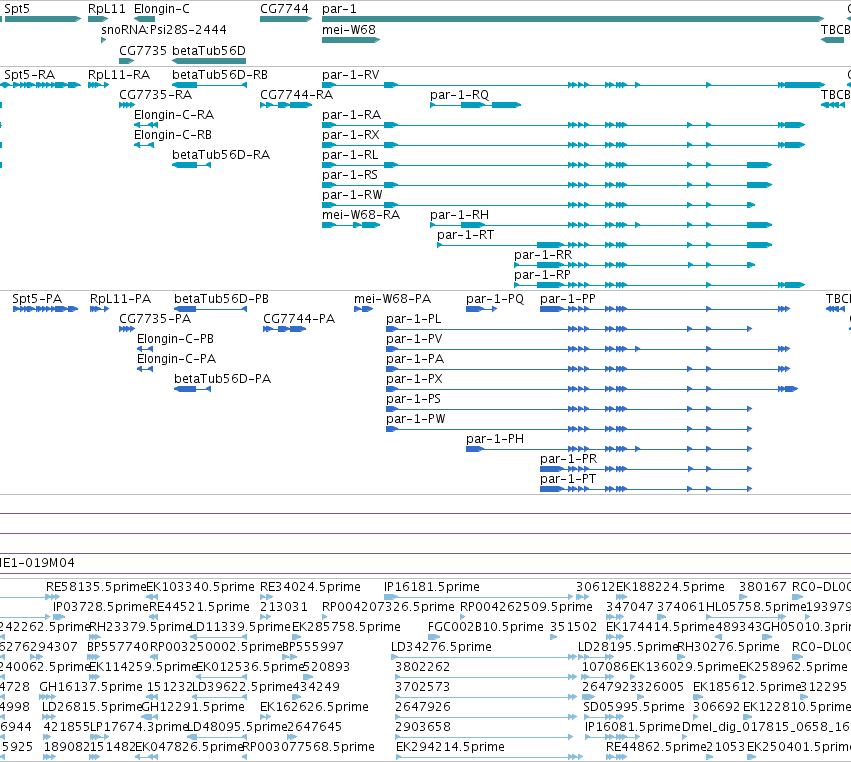Click the RpL11-RA transcript label
This screenshot has width=851, height=762.
pos(119,75)
